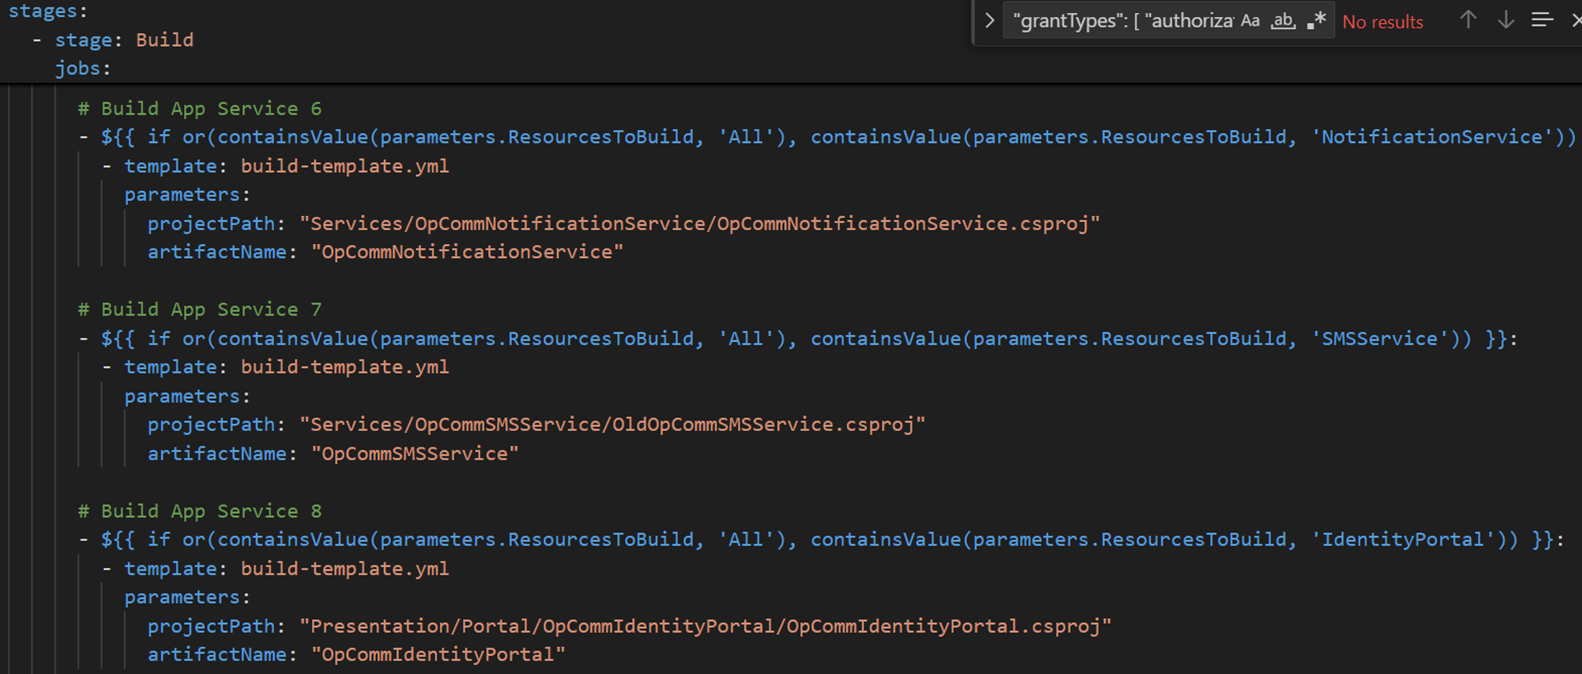Click the sticky "jobs:" scope line
1582x674 pixels.
coord(83,68)
